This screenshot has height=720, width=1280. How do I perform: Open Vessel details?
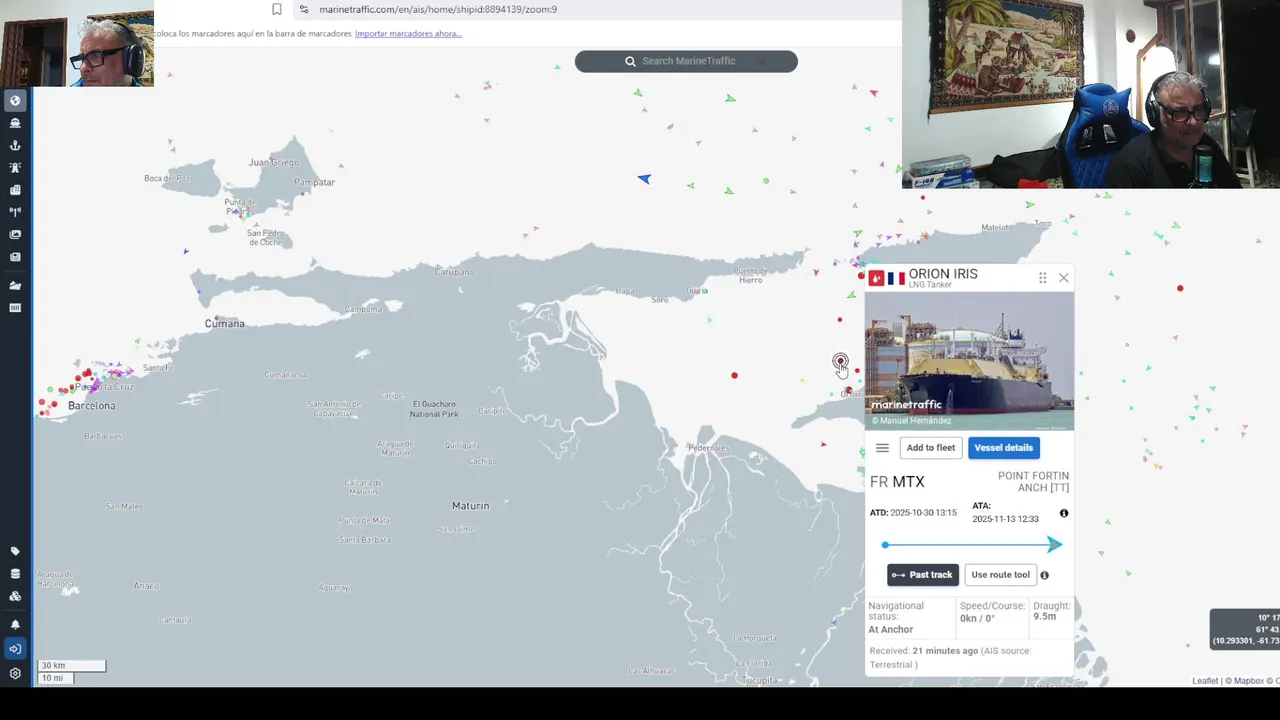(1003, 448)
